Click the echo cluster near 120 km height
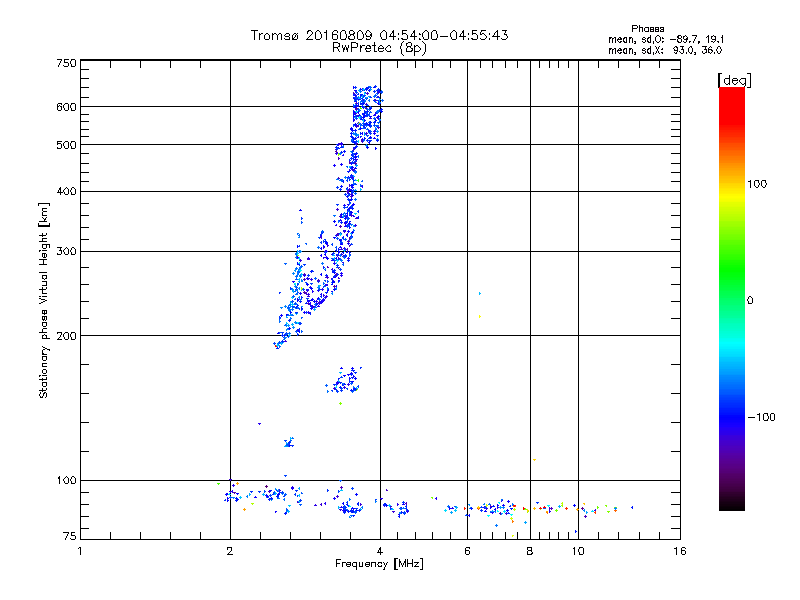Viewport: 800px width, 600px height. [289, 442]
